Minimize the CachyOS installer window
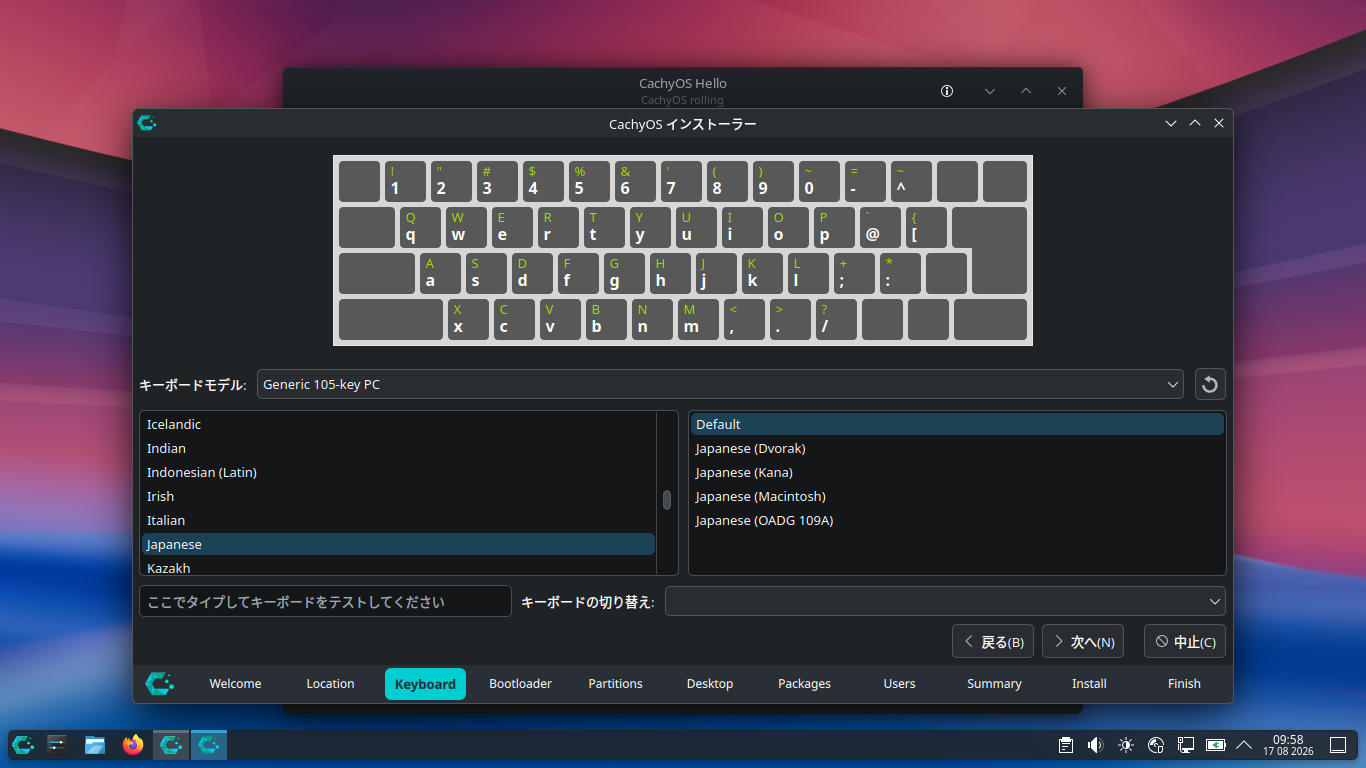The image size is (1366, 768). coord(1171,123)
